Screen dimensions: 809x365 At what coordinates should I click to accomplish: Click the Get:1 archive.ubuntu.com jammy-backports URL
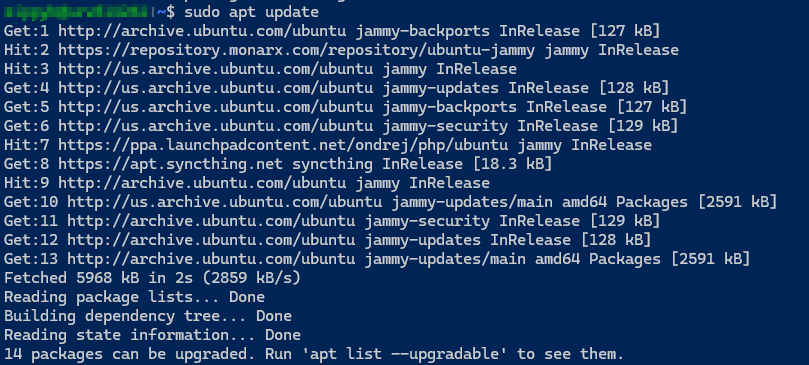pos(202,31)
